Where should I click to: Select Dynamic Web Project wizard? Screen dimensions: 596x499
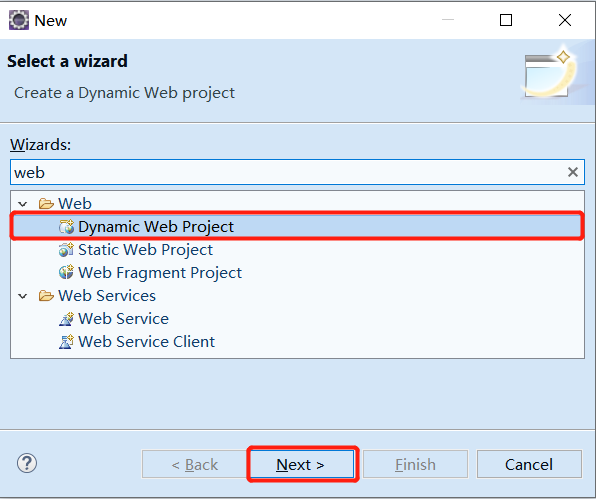pos(296,227)
